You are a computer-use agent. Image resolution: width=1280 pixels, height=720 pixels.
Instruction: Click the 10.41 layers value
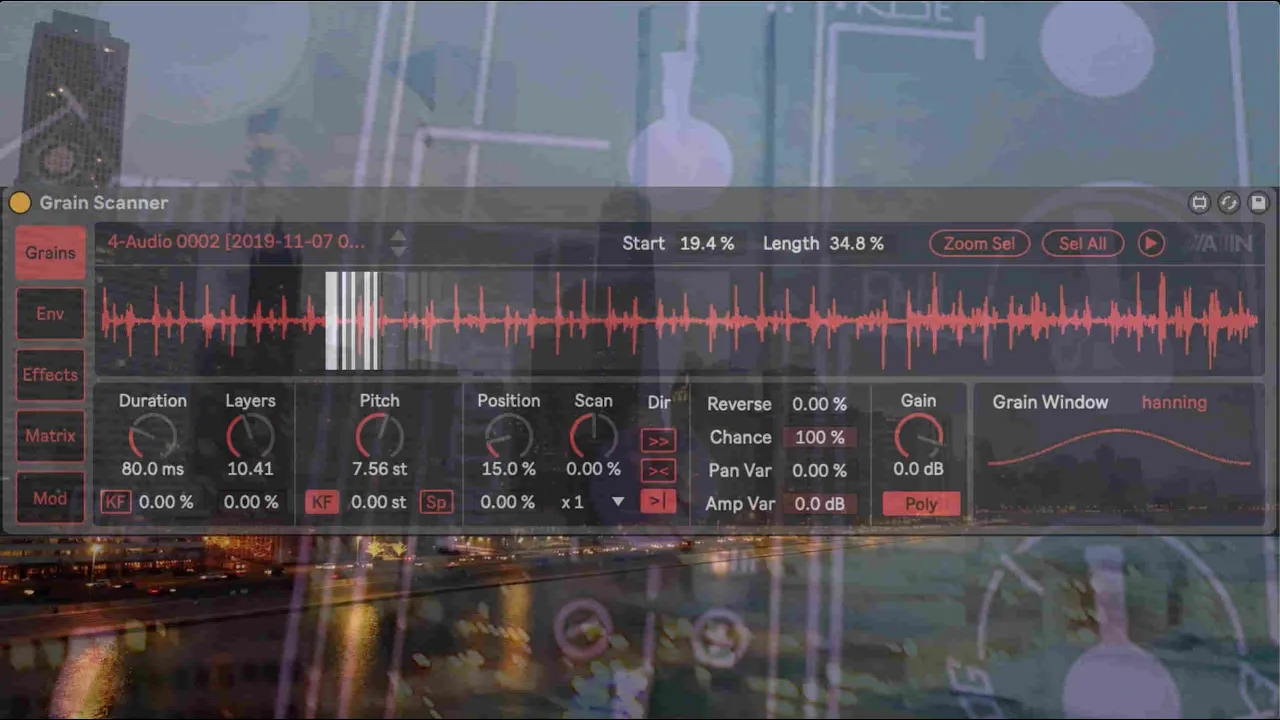coord(250,469)
